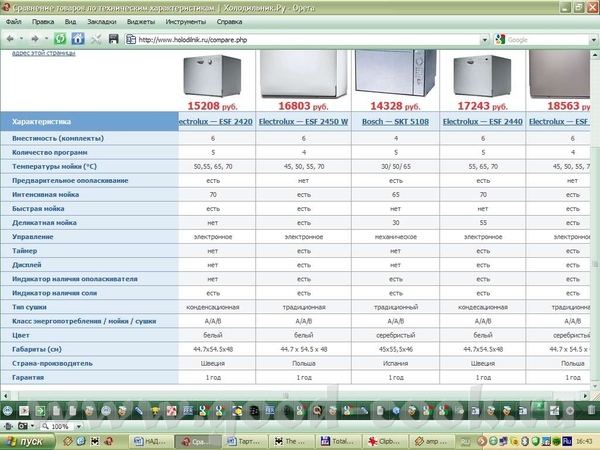Switch to amp ... taskbar window
This screenshot has width=600, height=450.
click(430, 442)
